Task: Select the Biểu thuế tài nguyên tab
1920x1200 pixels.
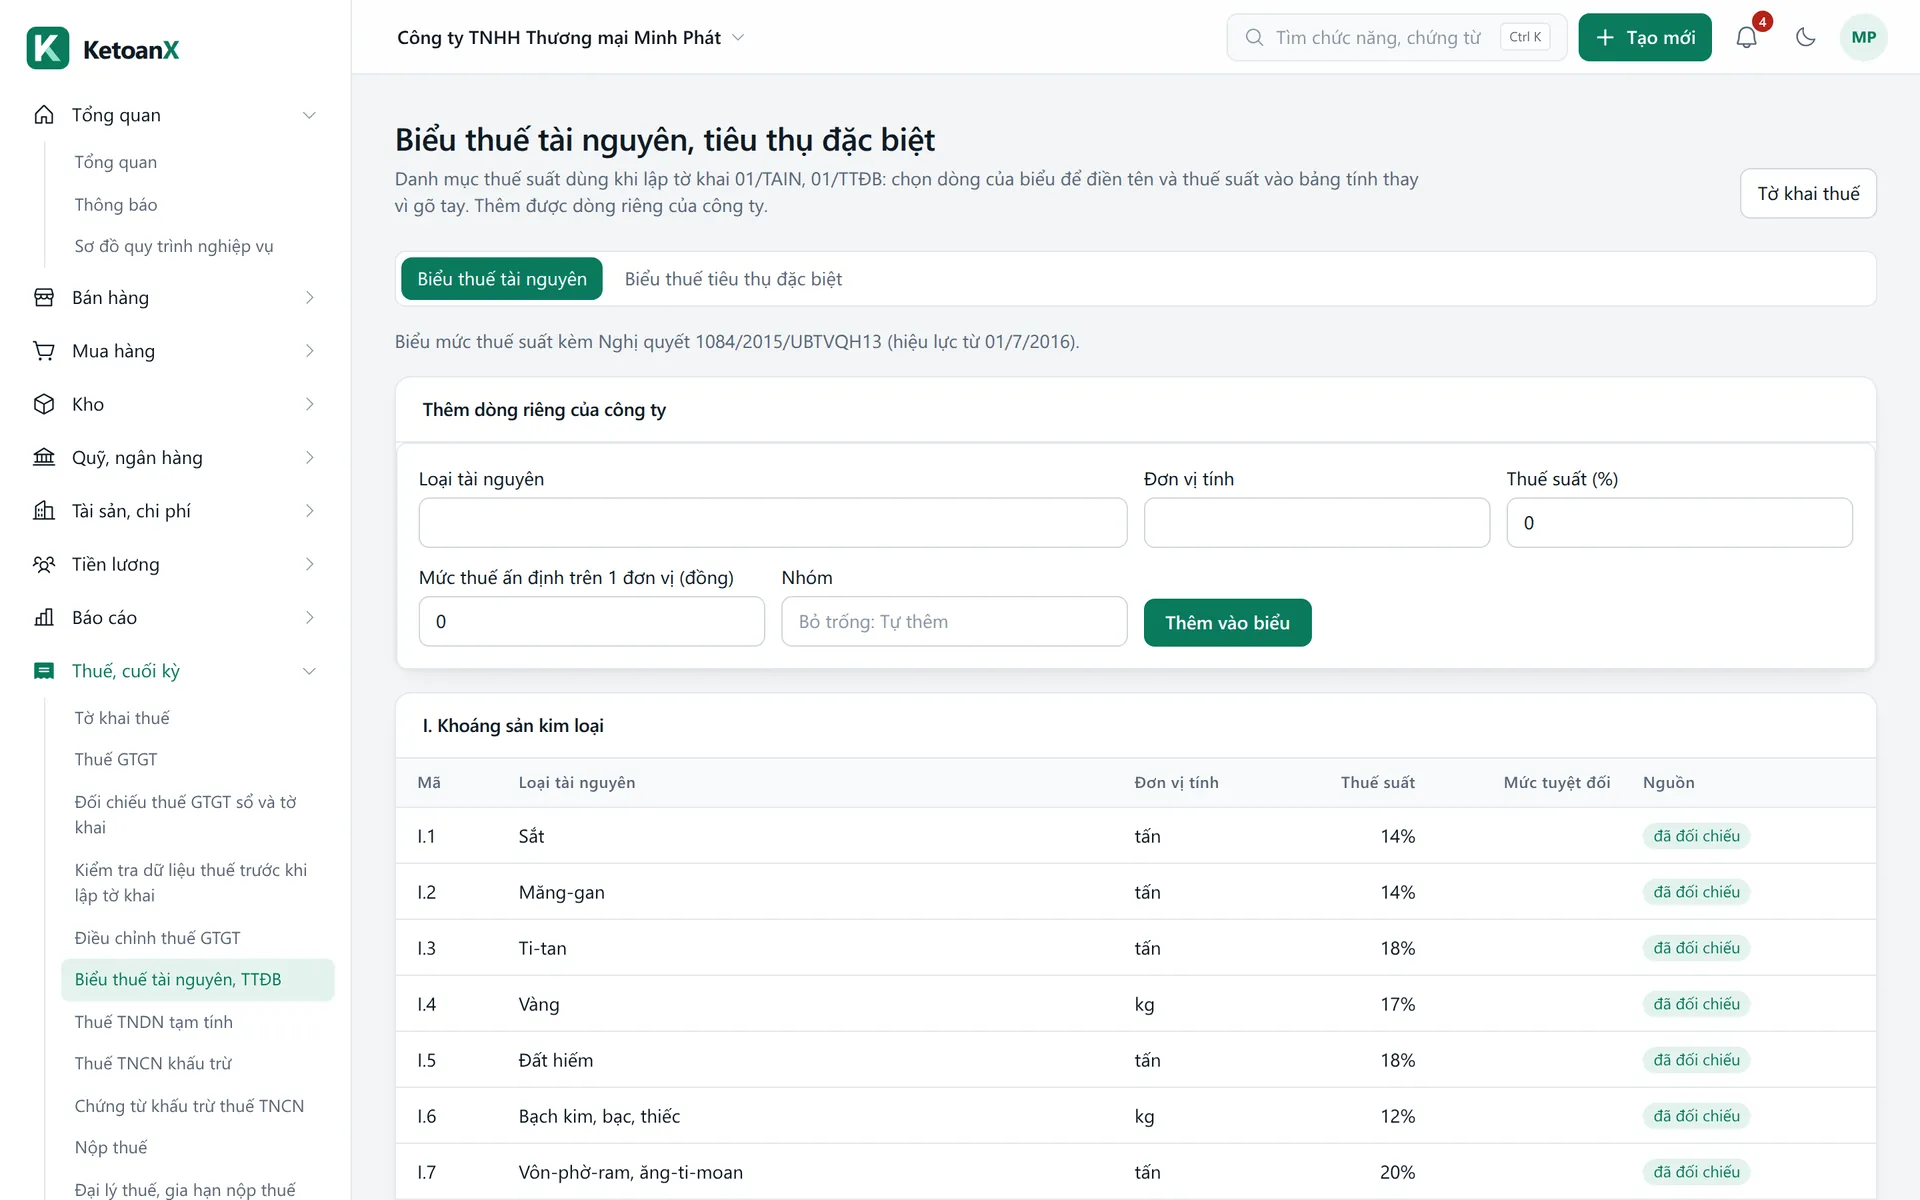Action: click(x=502, y=279)
